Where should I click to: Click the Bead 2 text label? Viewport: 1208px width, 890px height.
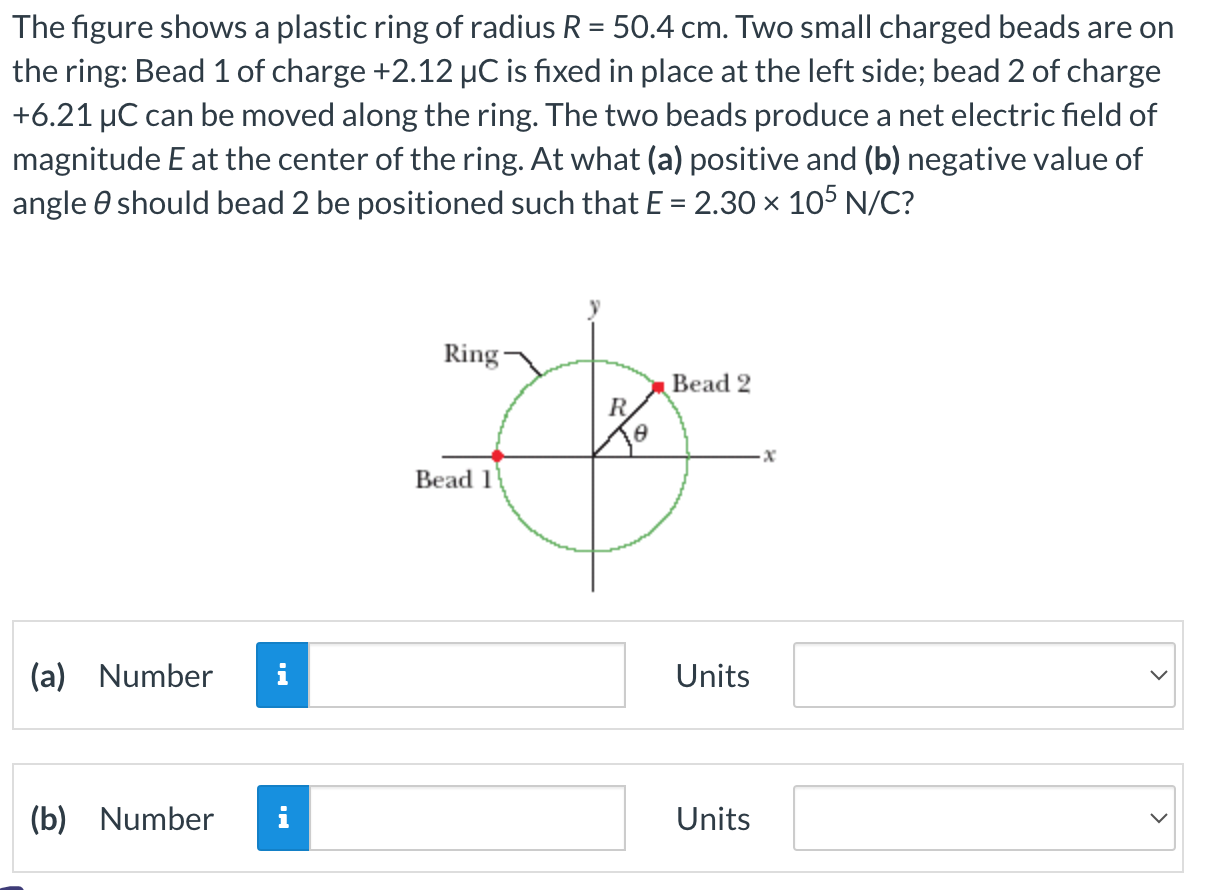[x=711, y=384]
